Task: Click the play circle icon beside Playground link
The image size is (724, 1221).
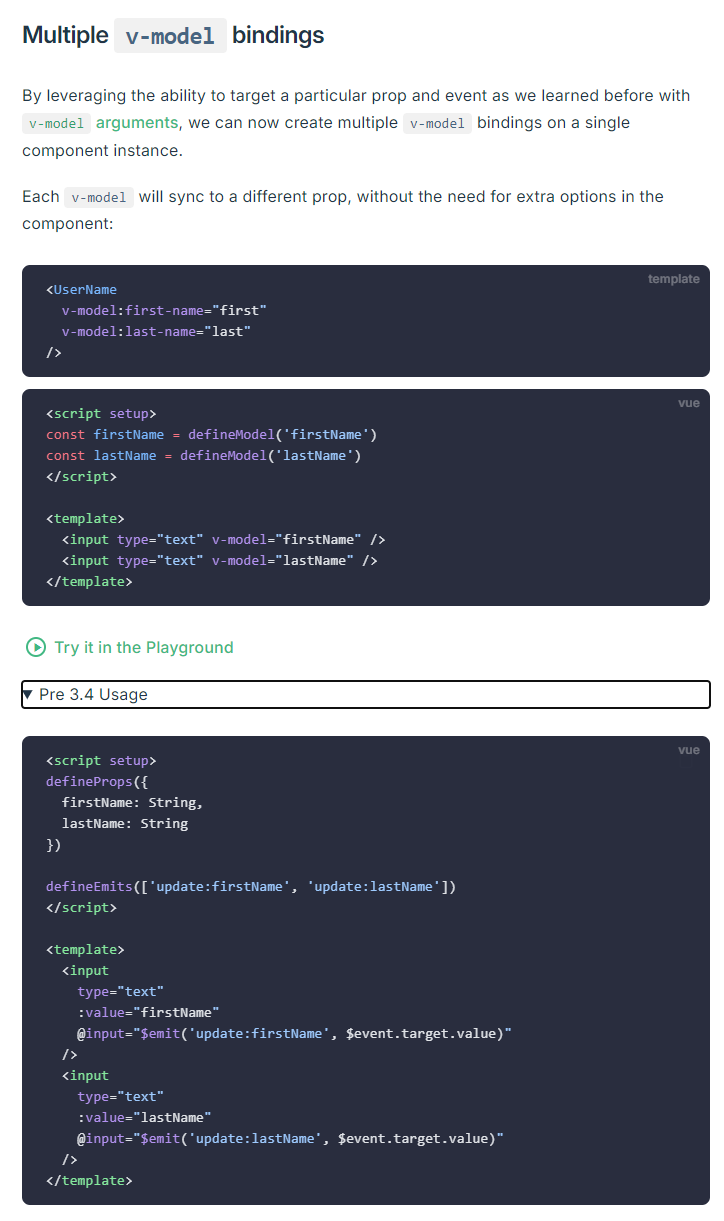Action: (x=36, y=647)
